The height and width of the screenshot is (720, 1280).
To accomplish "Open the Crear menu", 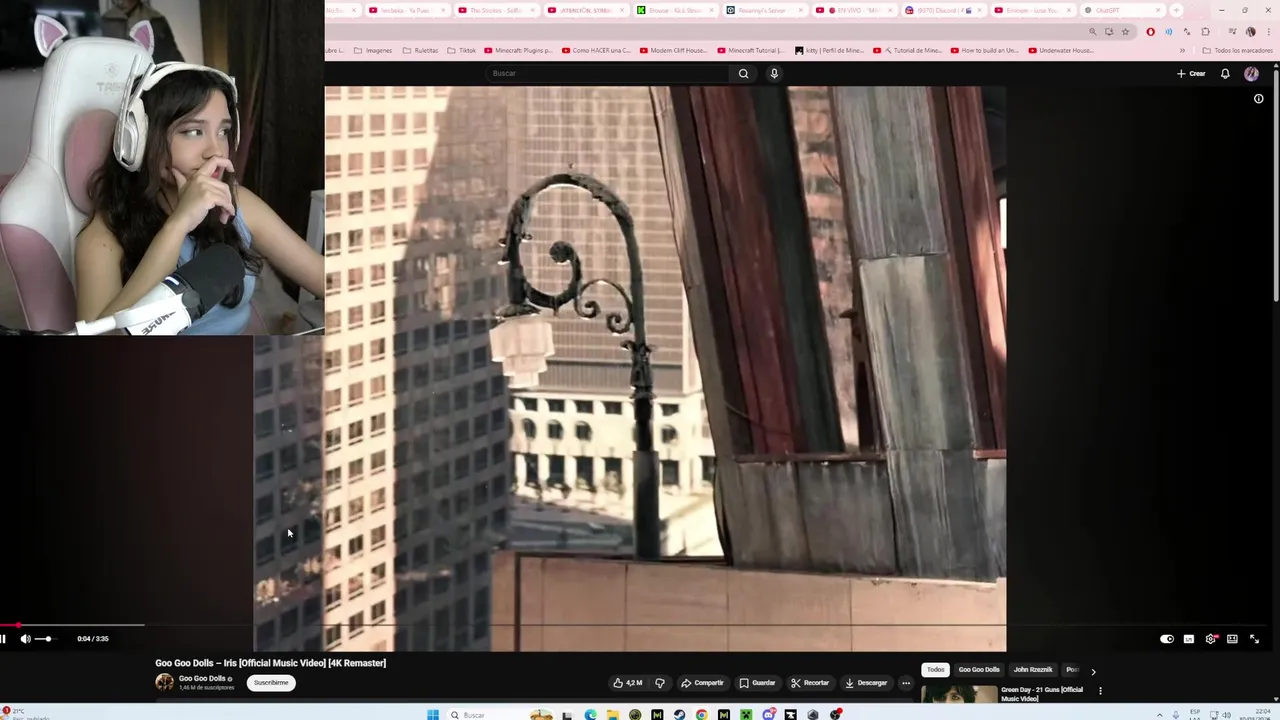I will 1191,73.
